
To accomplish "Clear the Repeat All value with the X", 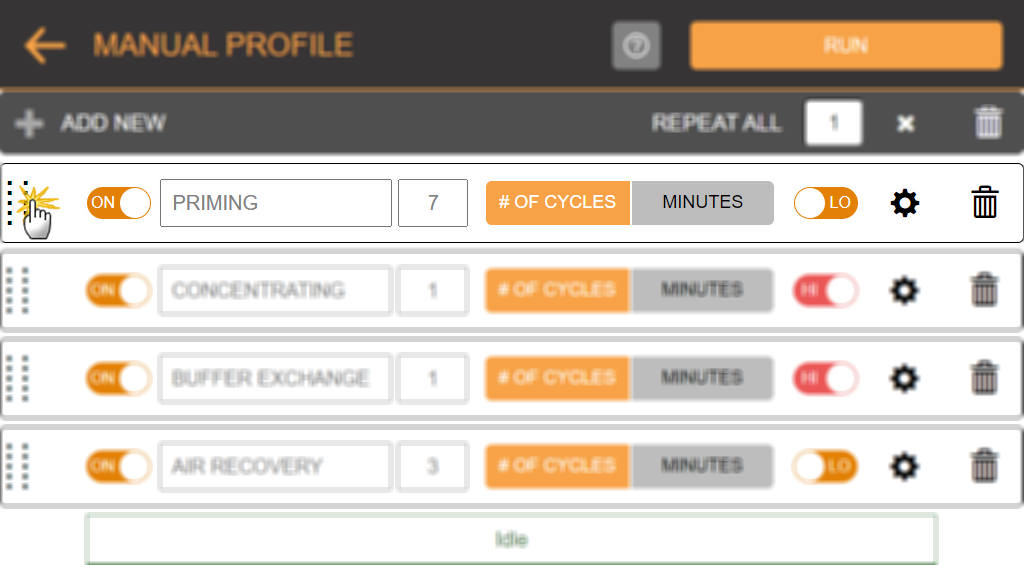I will coord(905,123).
